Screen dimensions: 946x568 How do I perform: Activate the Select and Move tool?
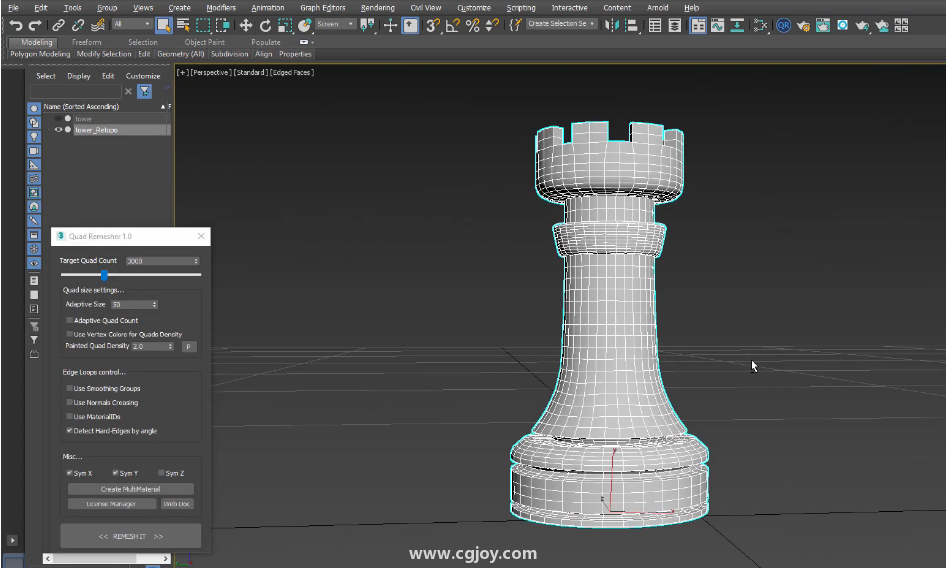[246, 25]
